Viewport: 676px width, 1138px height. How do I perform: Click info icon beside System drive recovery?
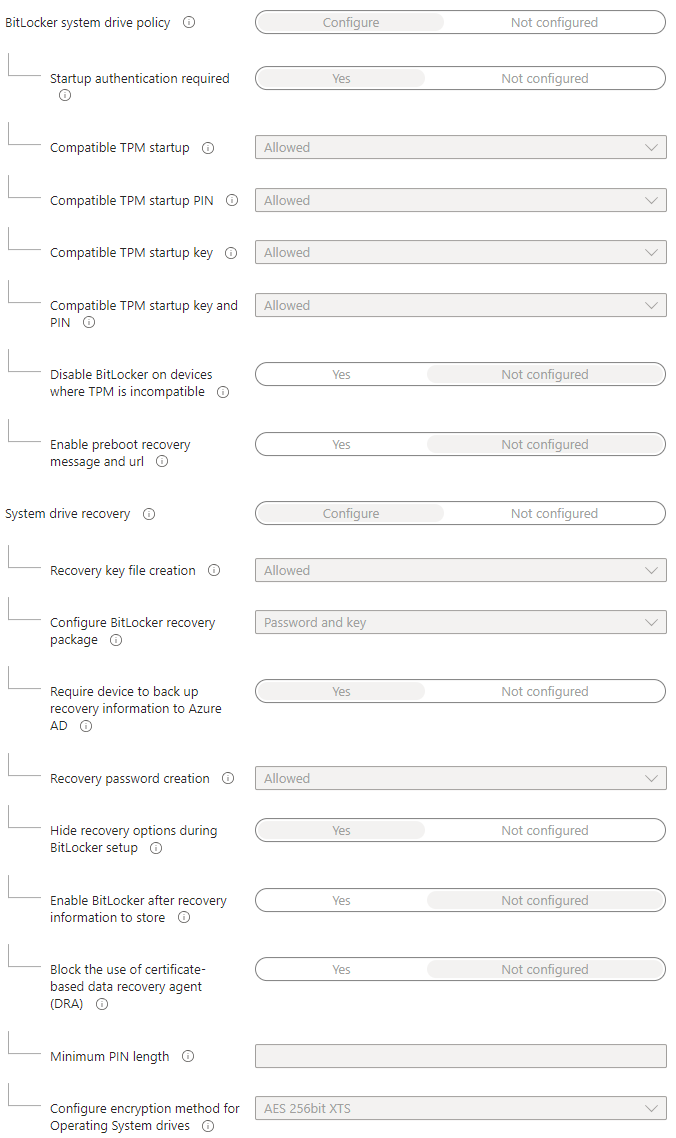coord(149,514)
